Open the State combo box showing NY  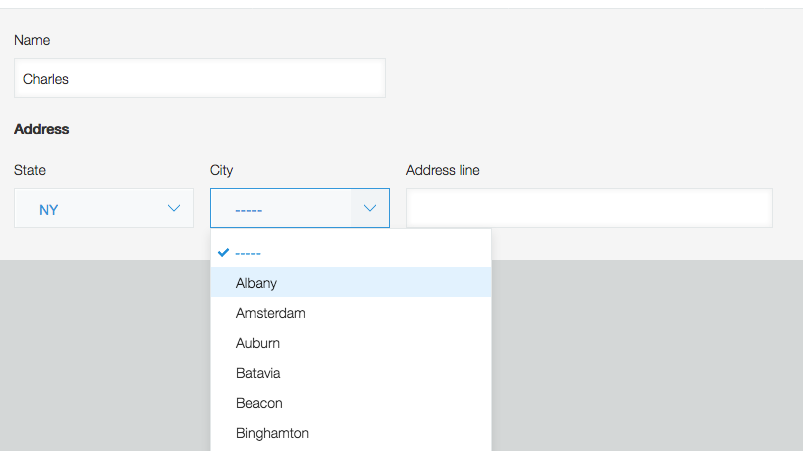pyautogui.click(x=103, y=208)
